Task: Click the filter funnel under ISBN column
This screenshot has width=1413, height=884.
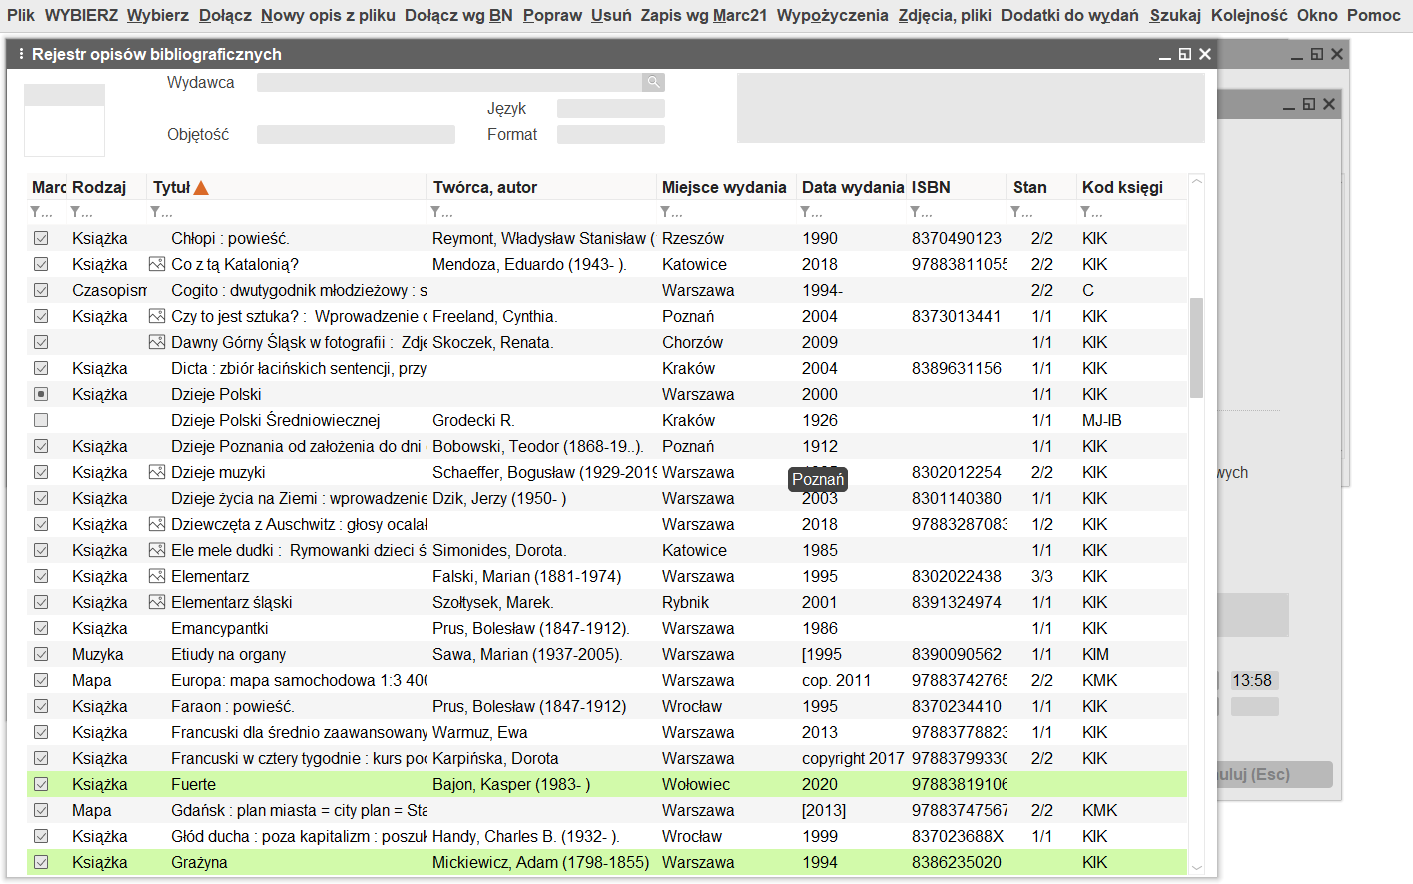Action: 915,212
